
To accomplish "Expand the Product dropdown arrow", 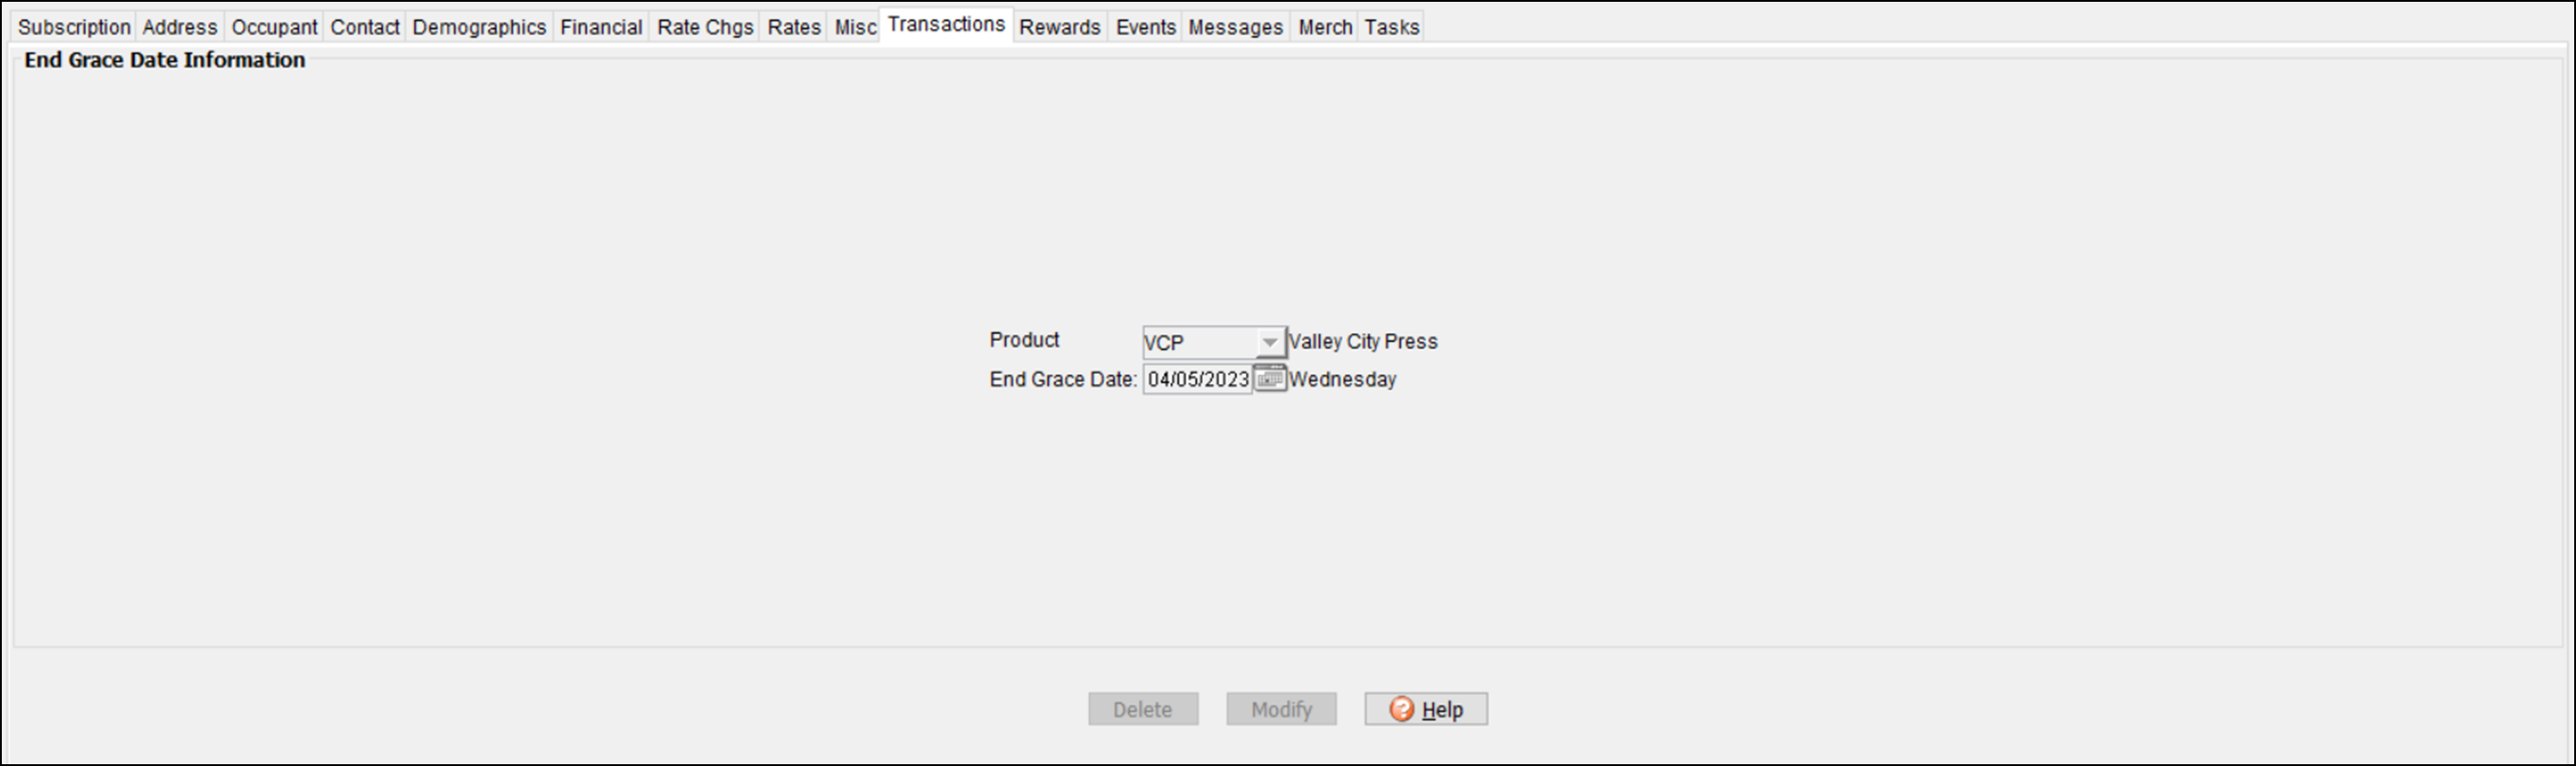I will pos(1269,342).
